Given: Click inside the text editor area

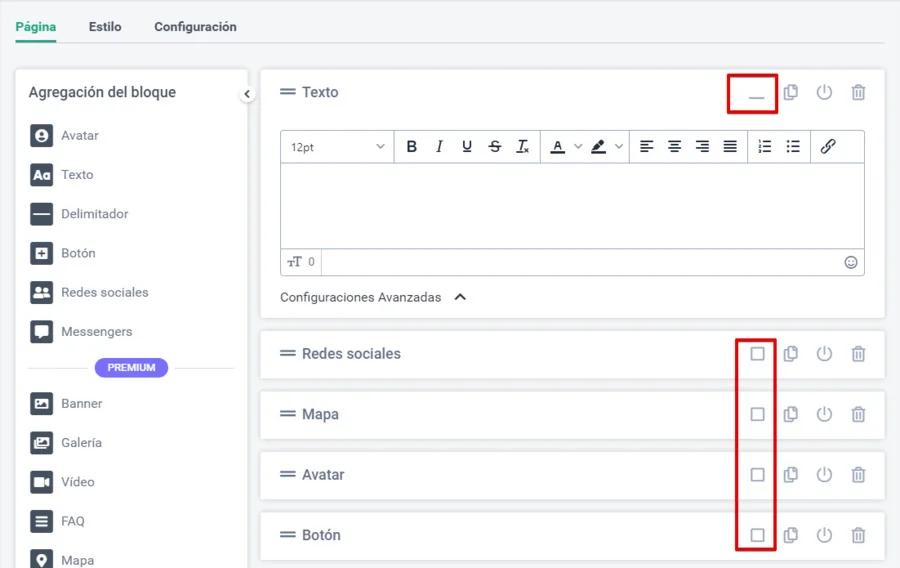Looking at the screenshot, I should pos(572,205).
